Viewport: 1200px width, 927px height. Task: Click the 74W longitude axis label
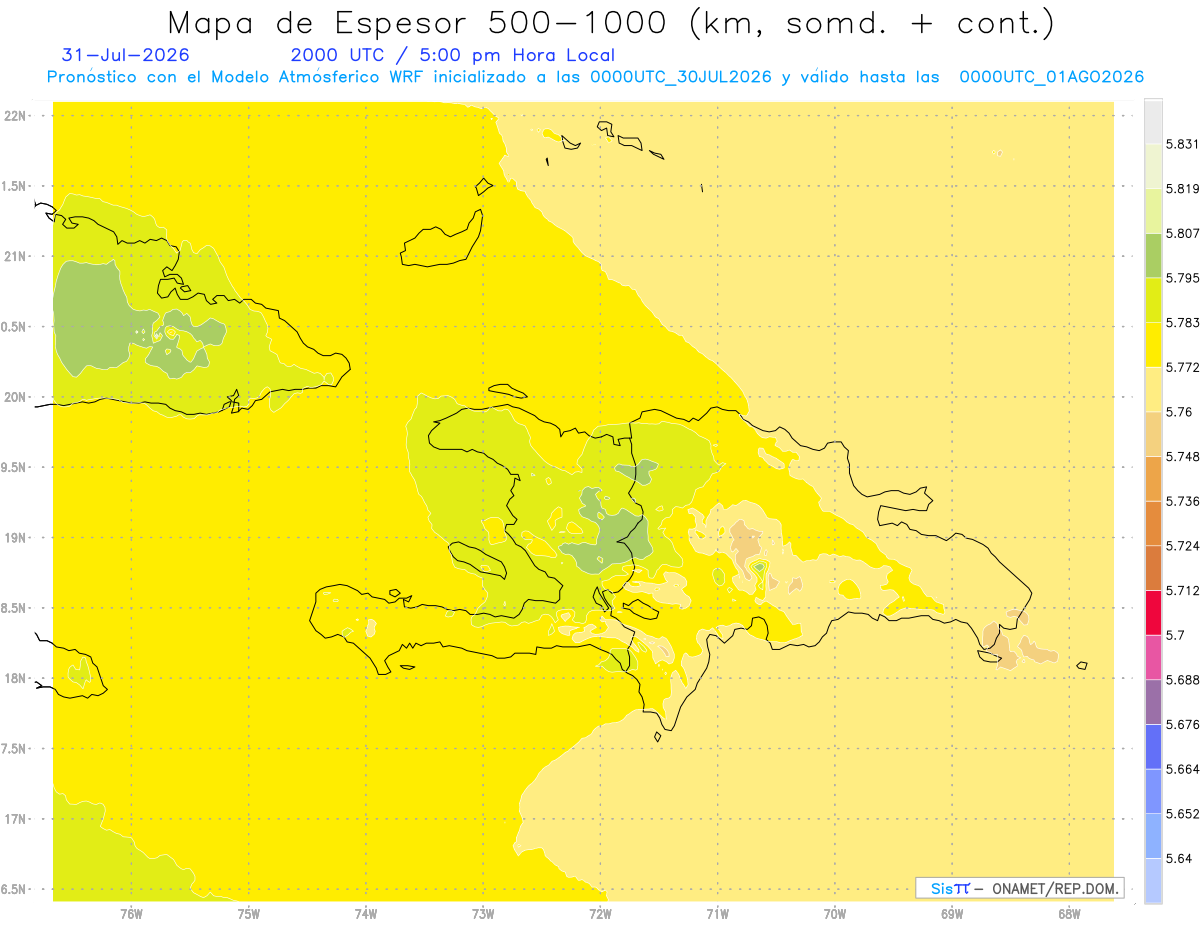(366, 913)
